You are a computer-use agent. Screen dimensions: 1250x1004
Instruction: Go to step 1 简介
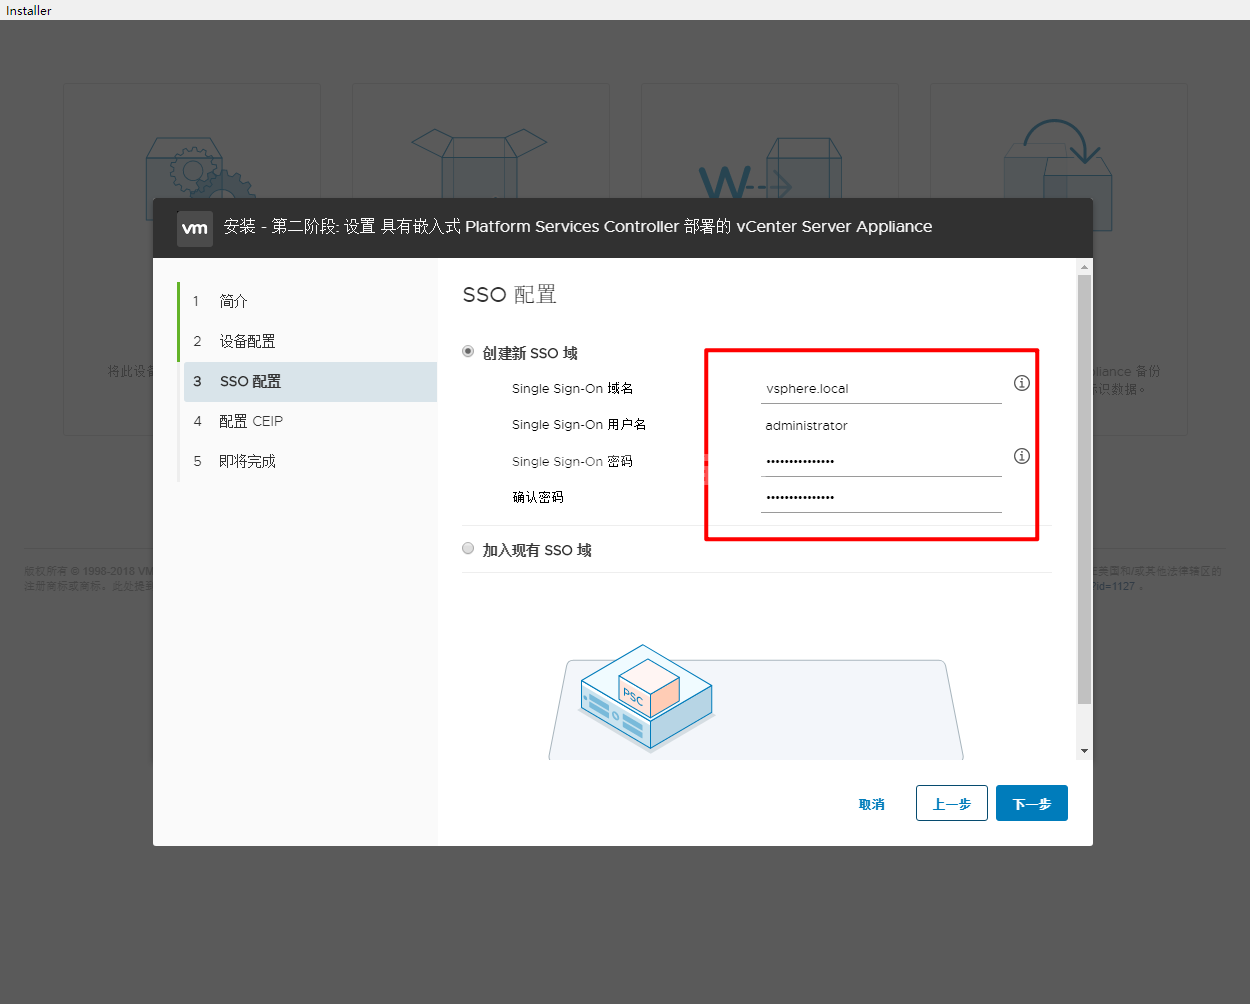coord(233,301)
